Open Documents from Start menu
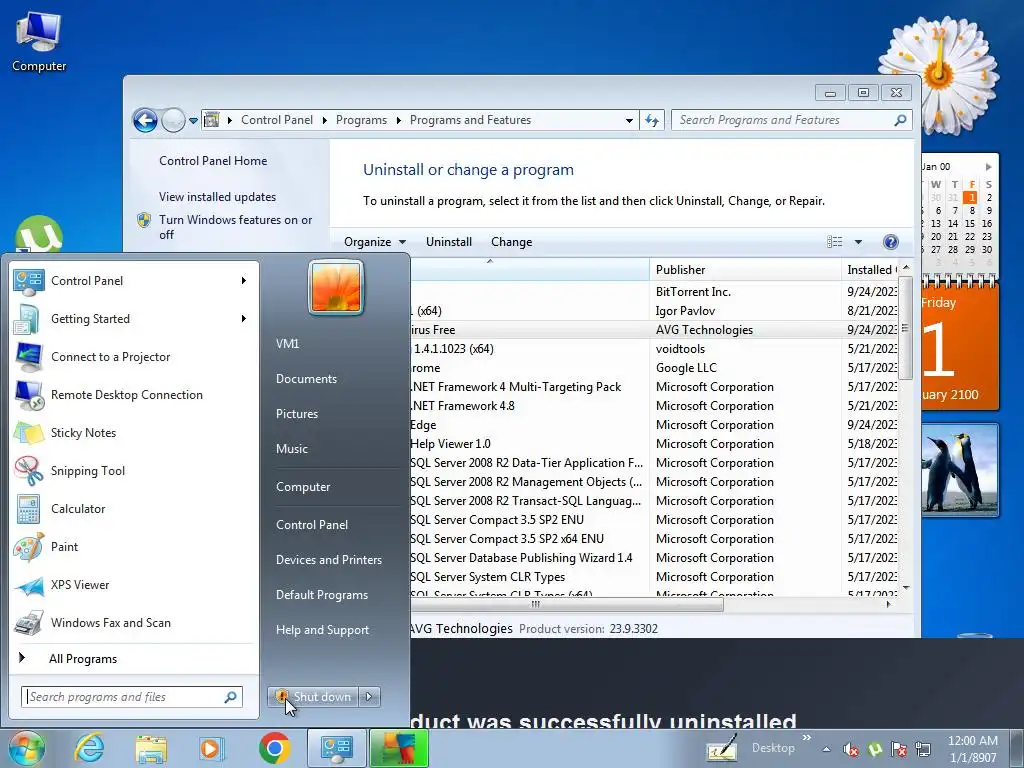This screenshot has height=768, width=1024. click(306, 379)
